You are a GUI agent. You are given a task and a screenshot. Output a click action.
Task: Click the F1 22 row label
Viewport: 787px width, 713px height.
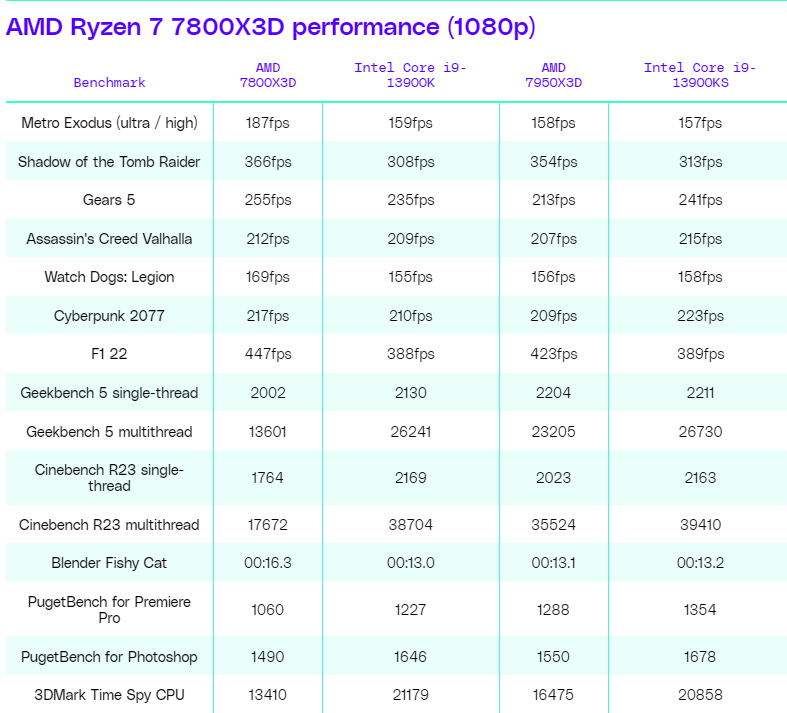pyautogui.click(x=109, y=354)
